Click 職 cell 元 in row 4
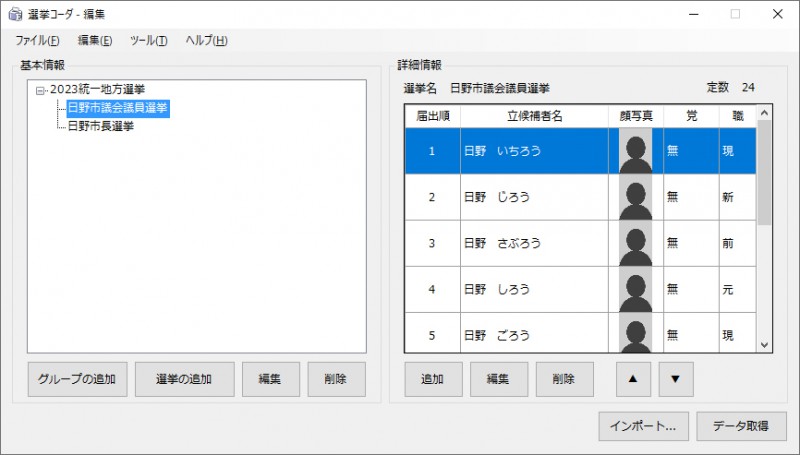This screenshot has height=455, width=800. (737, 289)
